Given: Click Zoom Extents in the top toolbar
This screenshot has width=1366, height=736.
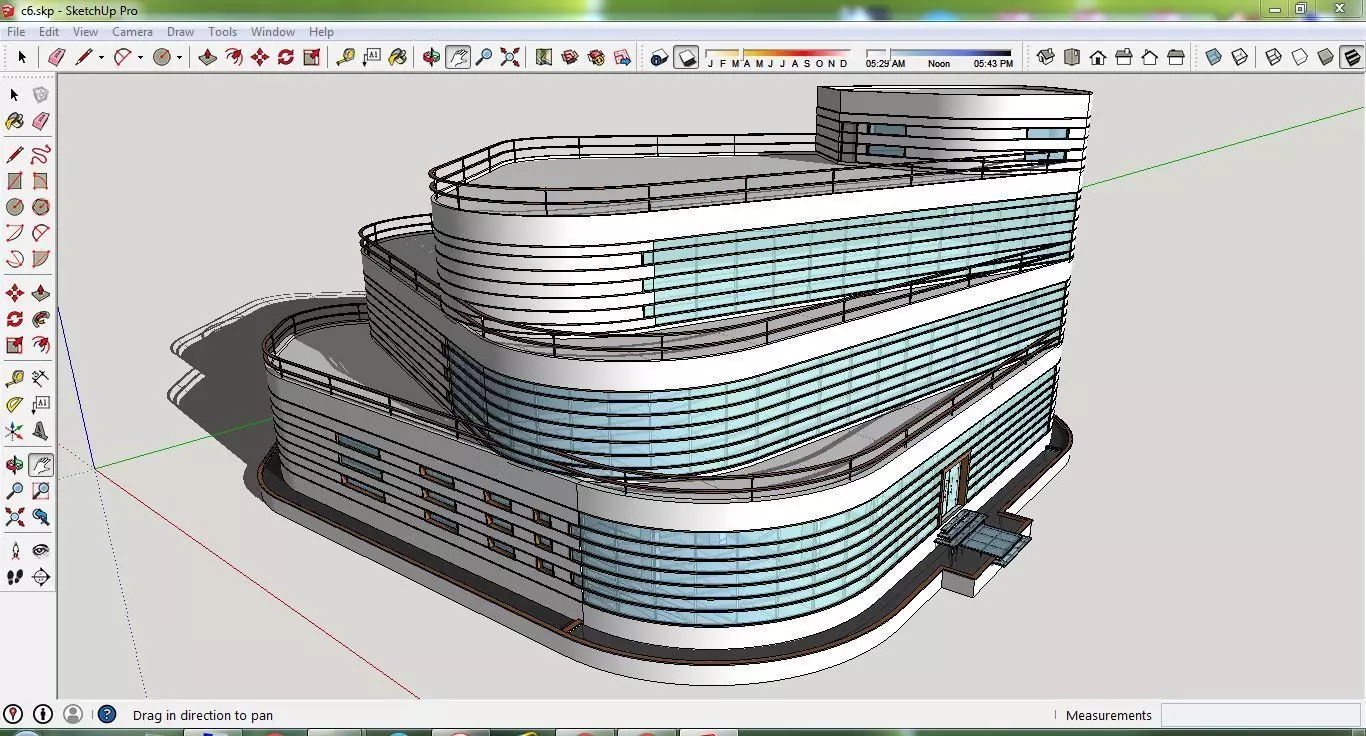Looking at the screenshot, I should point(509,57).
